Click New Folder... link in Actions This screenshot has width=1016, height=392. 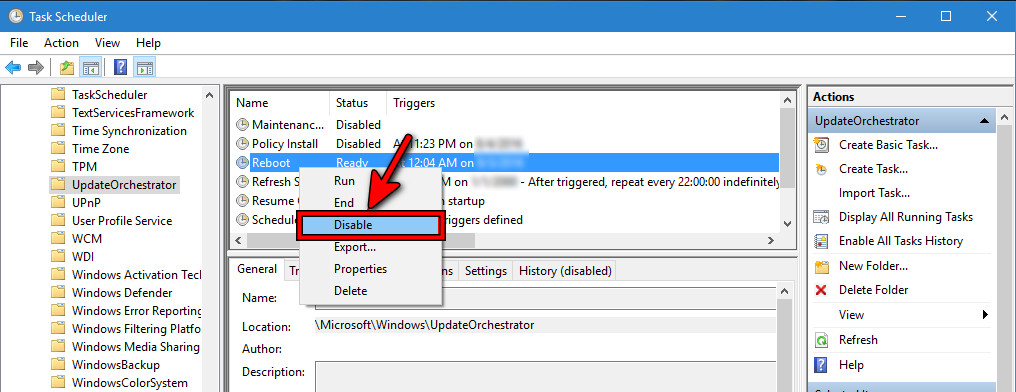click(x=873, y=266)
